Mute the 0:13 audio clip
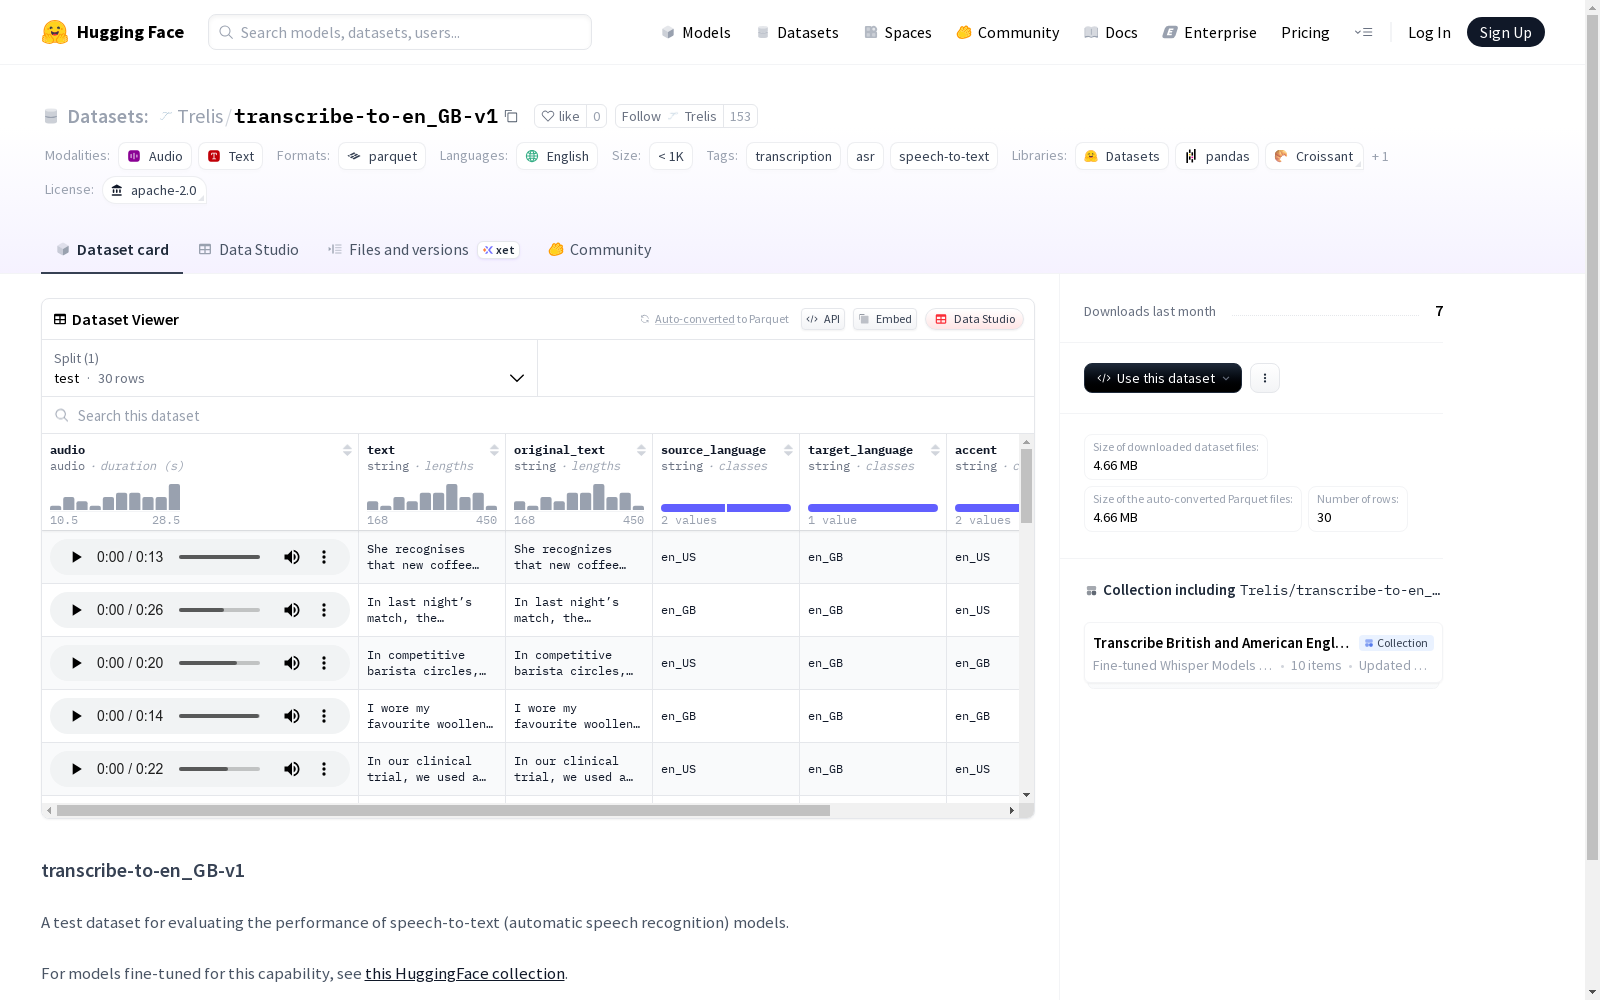The image size is (1600, 1000). click(x=292, y=557)
